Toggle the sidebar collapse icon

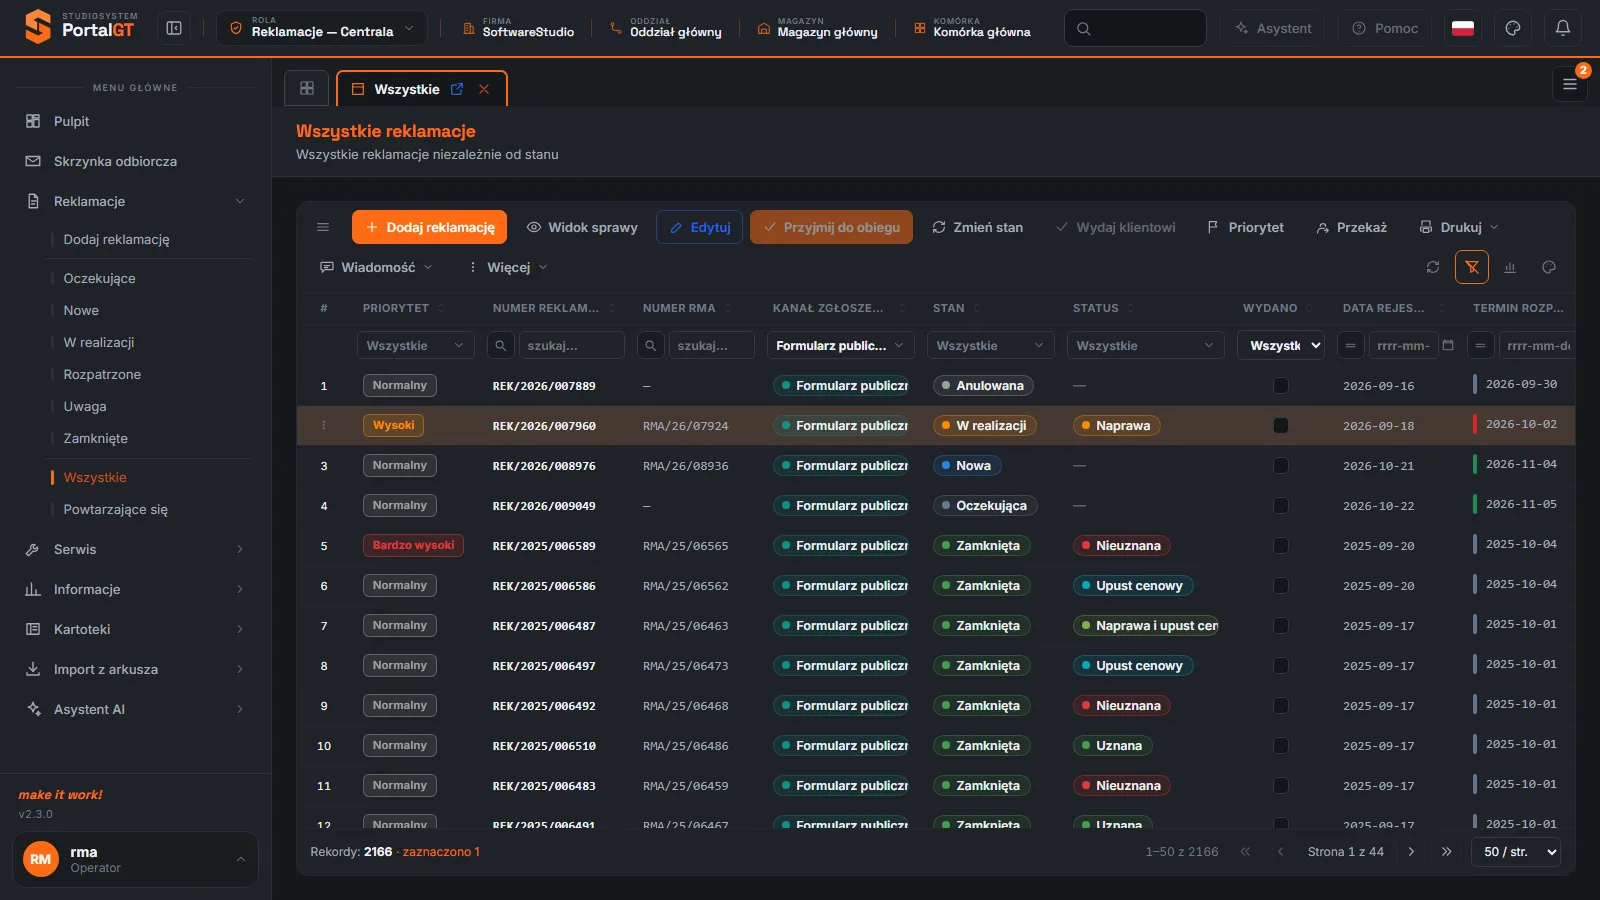[174, 28]
